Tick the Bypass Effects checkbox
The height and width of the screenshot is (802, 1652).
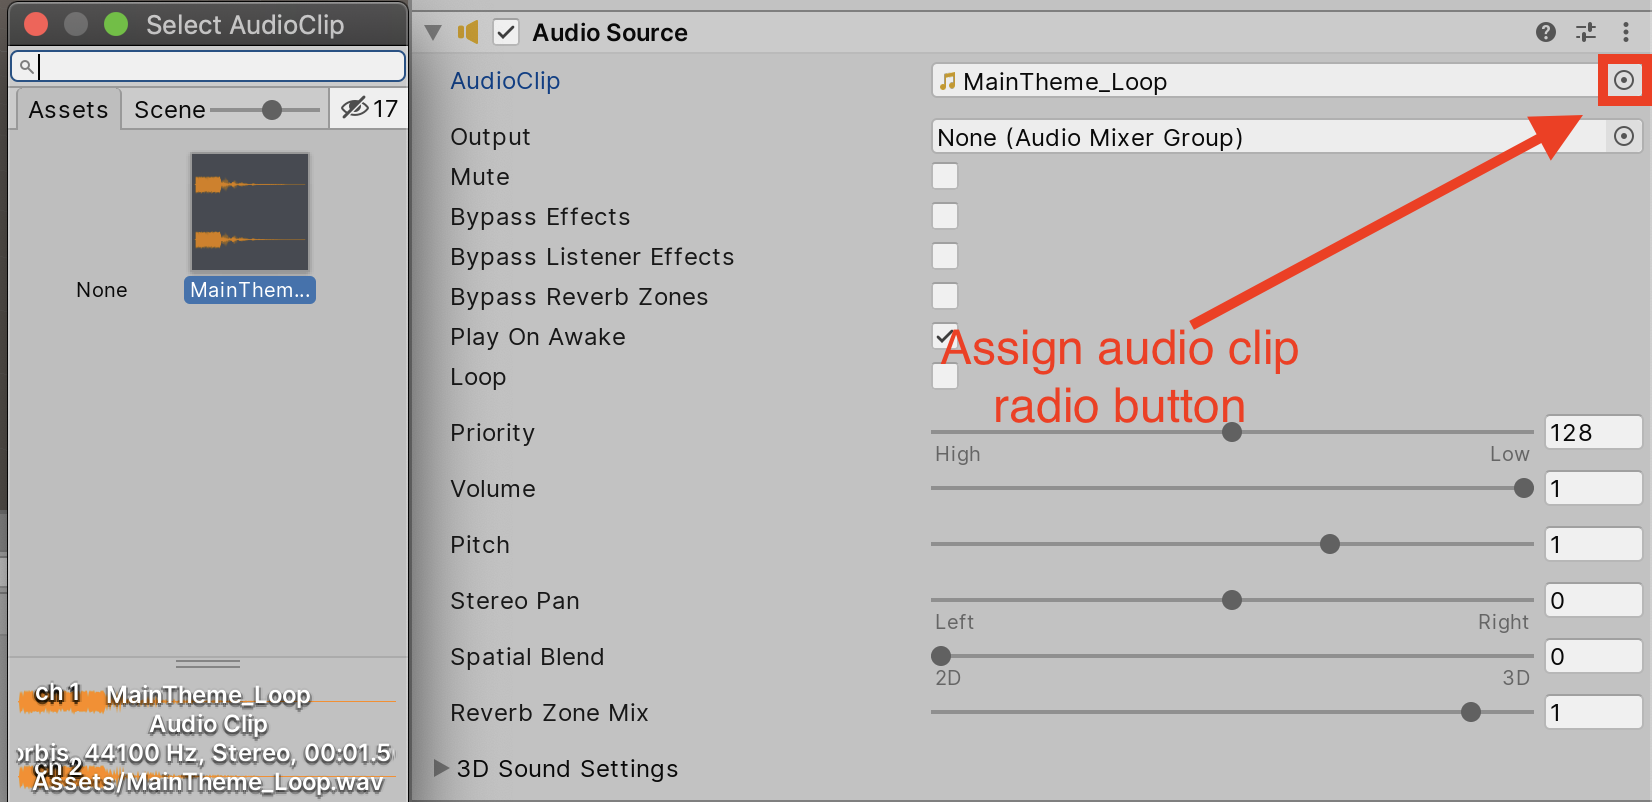coord(944,216)
